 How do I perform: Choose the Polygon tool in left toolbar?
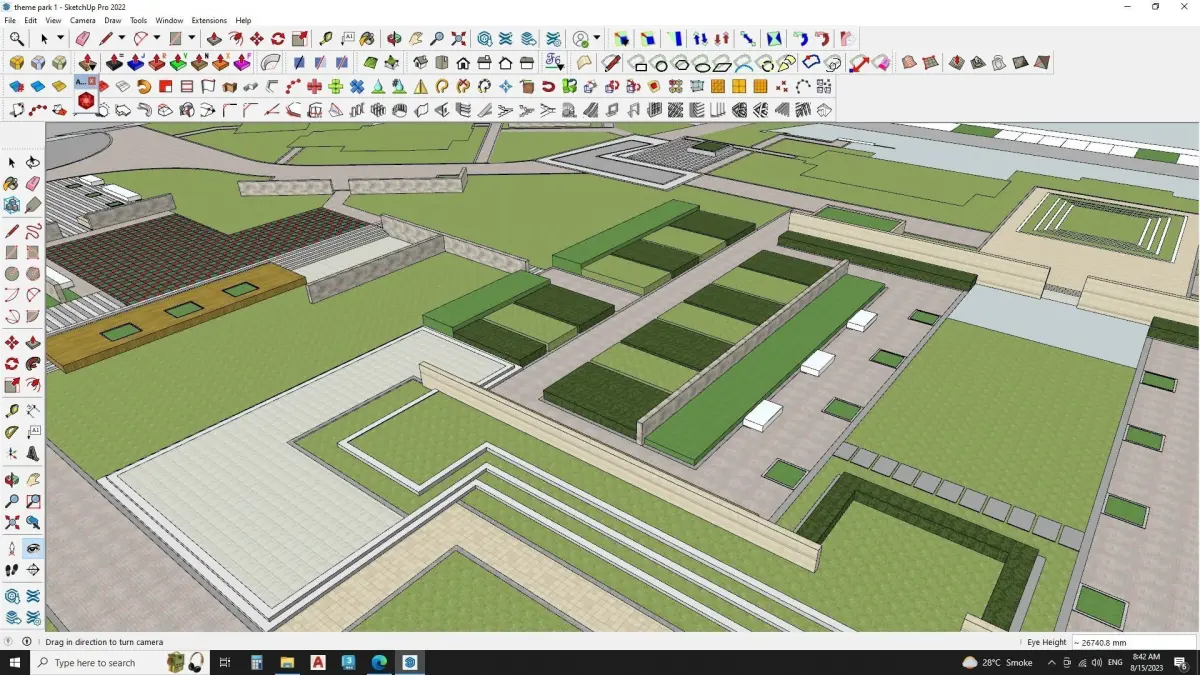click(x=33, y=273)
